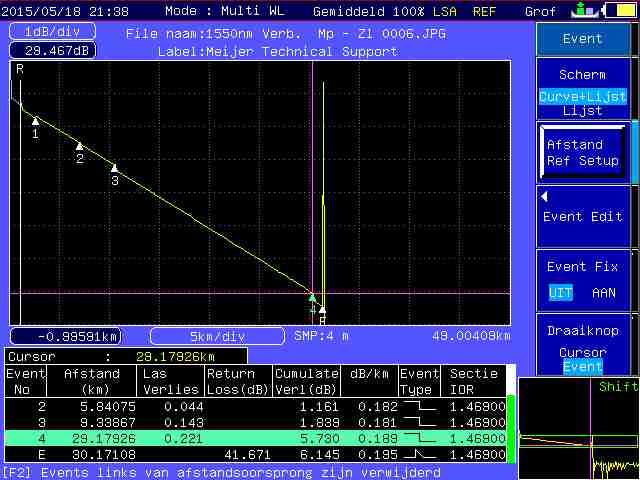This screenshot has width=640, height=480.
Task: Click event marker 3 triangle on trace
Action: 114,169
